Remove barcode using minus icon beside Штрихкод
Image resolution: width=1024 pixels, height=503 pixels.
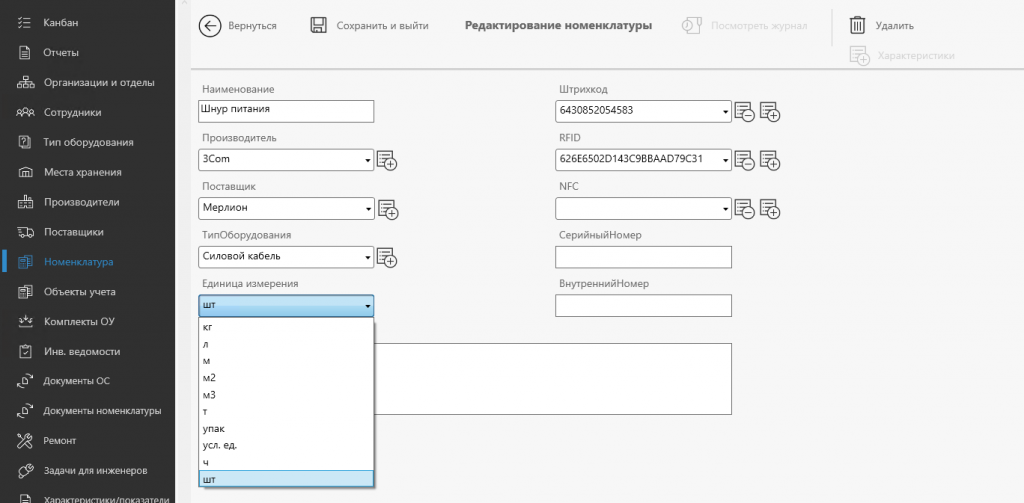pos(744,112)
